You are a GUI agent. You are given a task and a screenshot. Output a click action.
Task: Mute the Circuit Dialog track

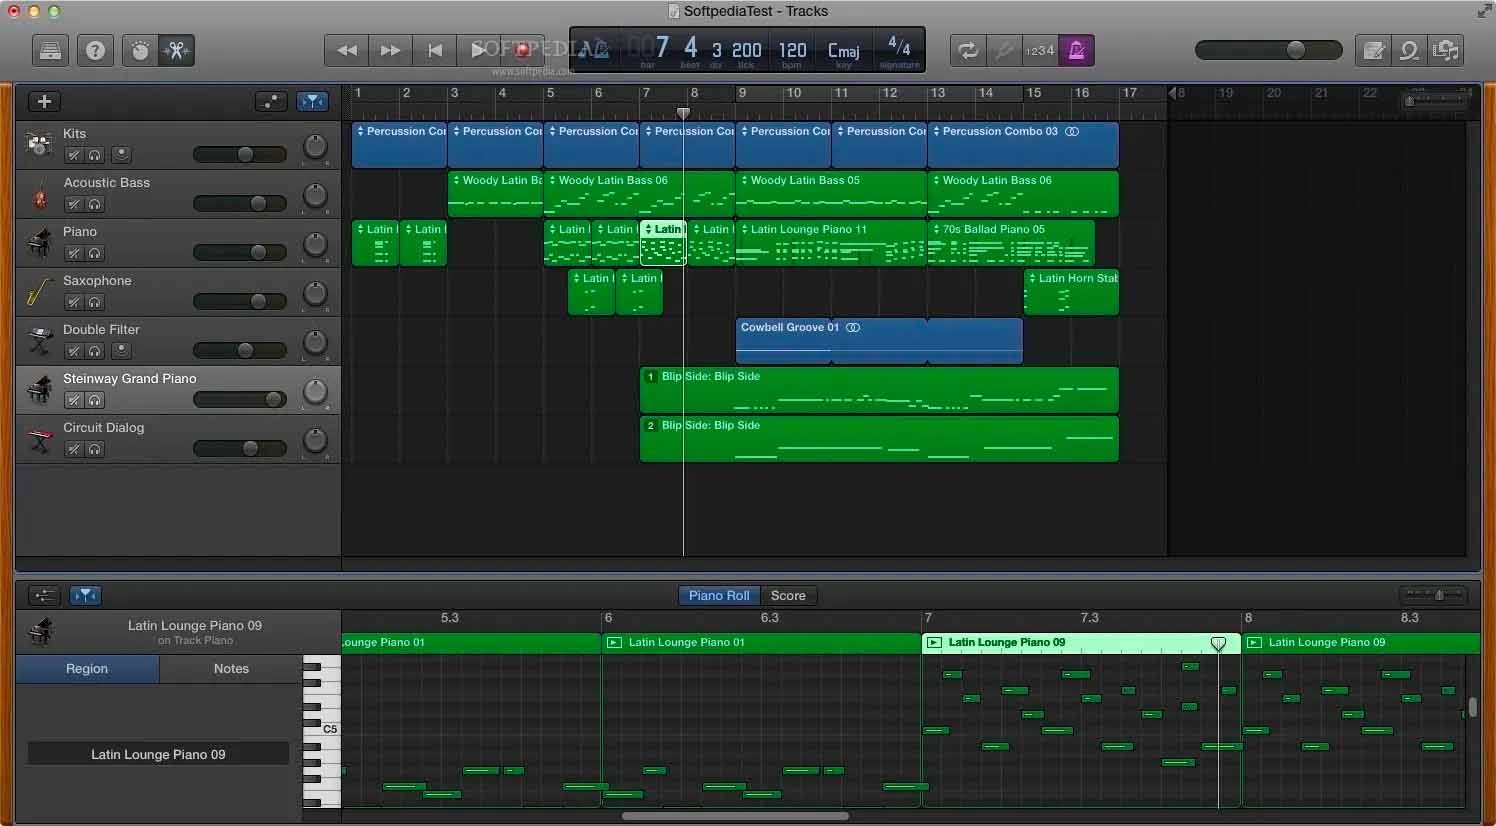pyautogui.click(x=73, y=449)
